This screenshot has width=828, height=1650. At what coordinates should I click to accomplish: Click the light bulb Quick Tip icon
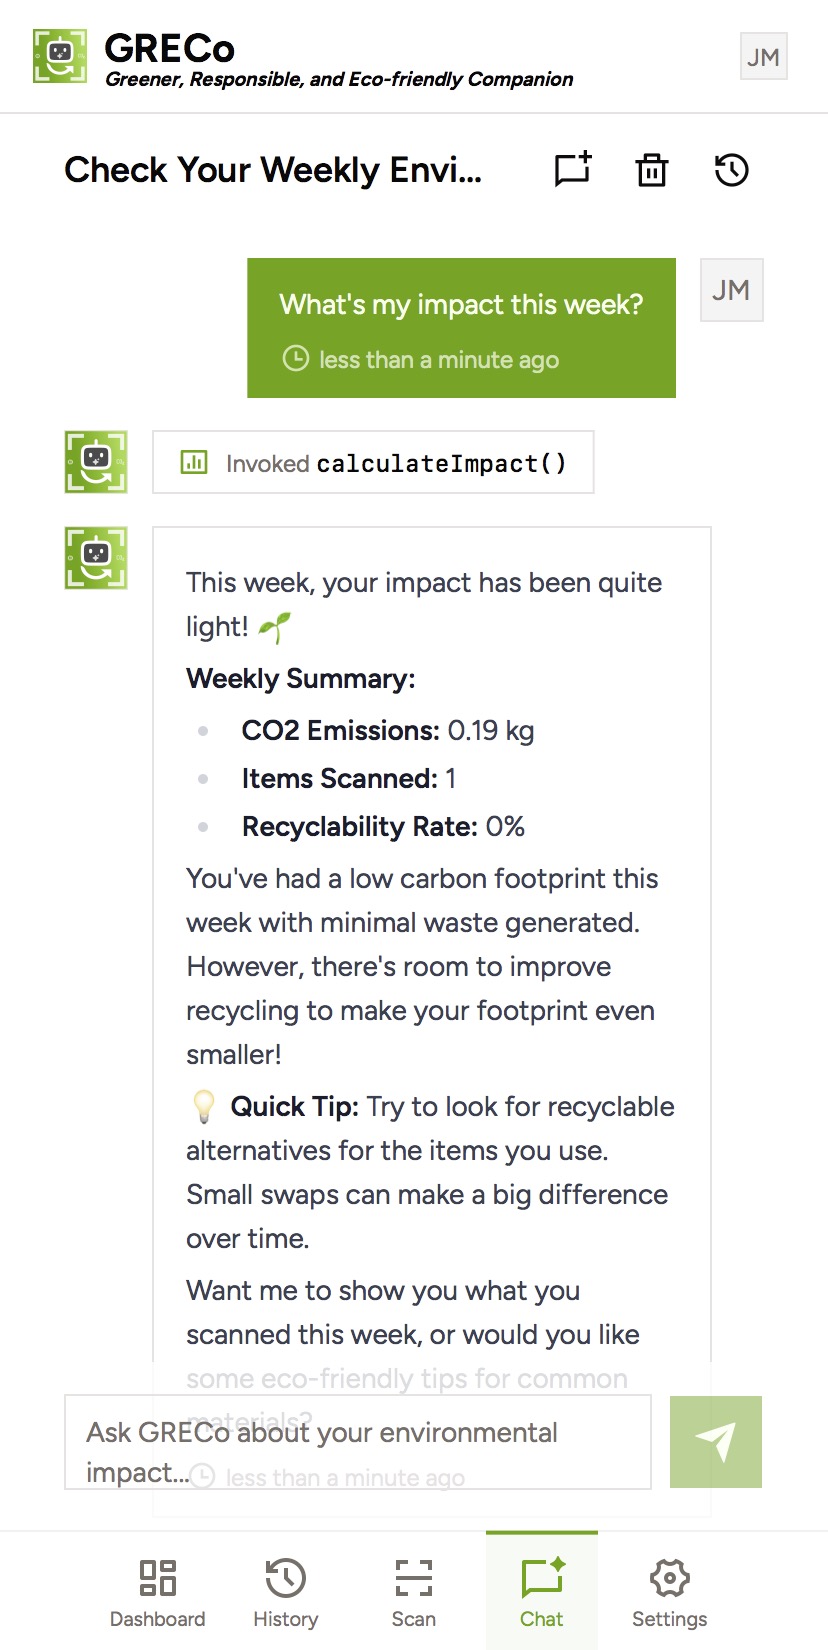pyautogui.click(x=204, y=1106)
